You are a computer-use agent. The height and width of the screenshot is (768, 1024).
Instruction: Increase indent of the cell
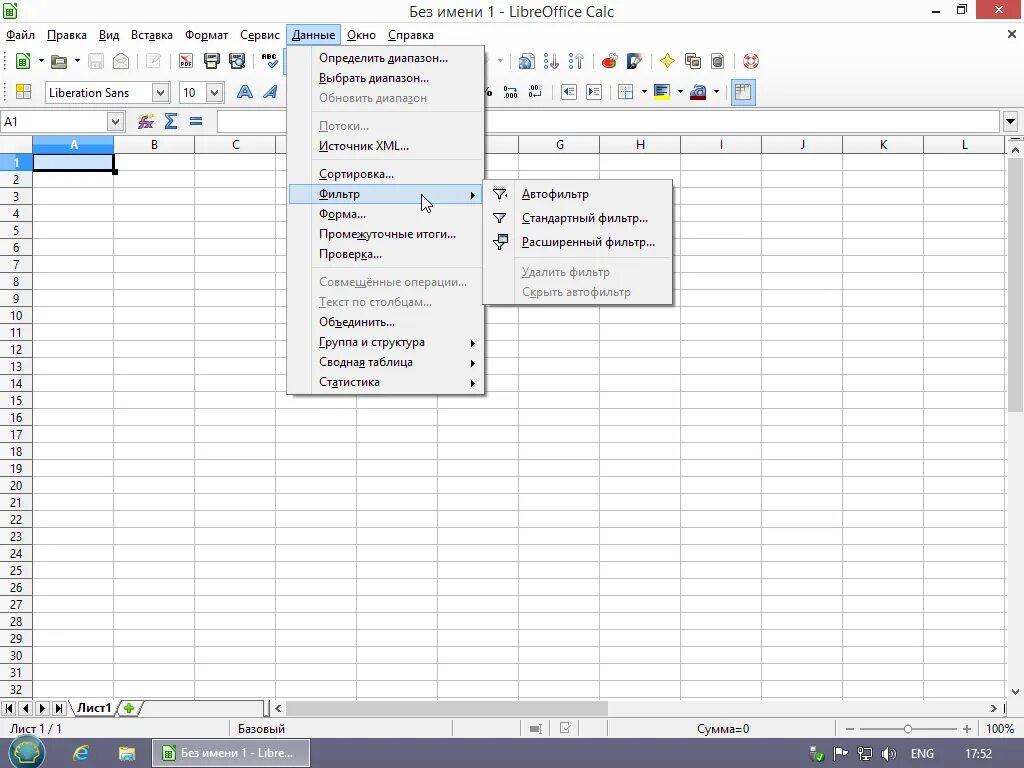tap(594, 92)
